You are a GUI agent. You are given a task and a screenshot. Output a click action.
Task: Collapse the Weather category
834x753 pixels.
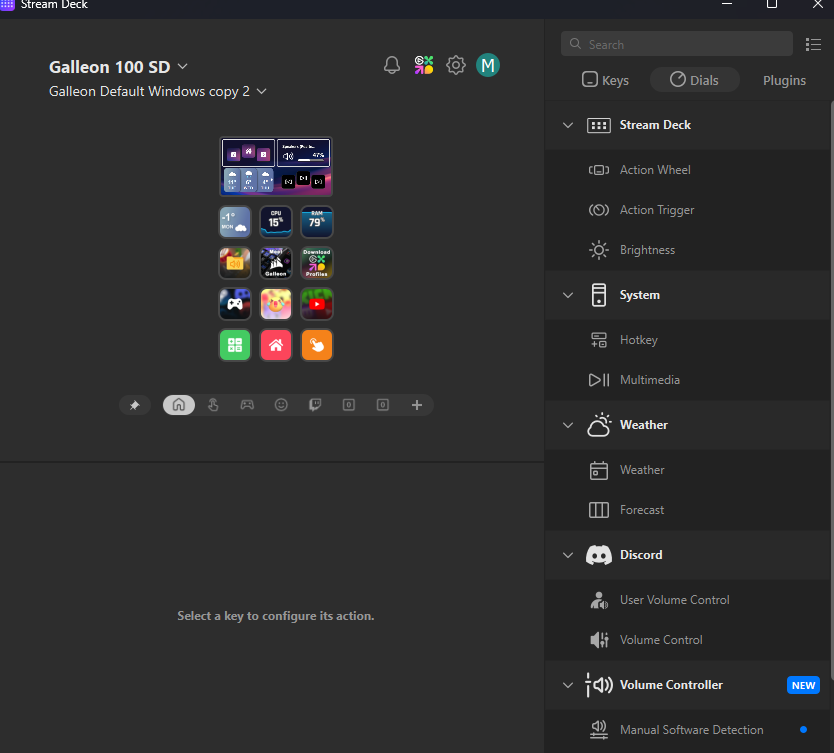click(x=568, y=425)
